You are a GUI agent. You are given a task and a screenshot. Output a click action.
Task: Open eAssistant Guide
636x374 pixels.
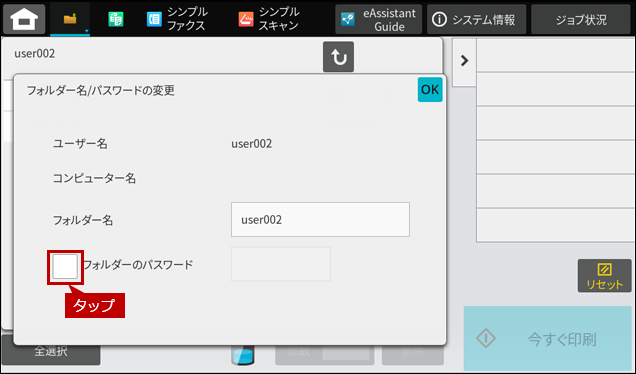(378, 19)
